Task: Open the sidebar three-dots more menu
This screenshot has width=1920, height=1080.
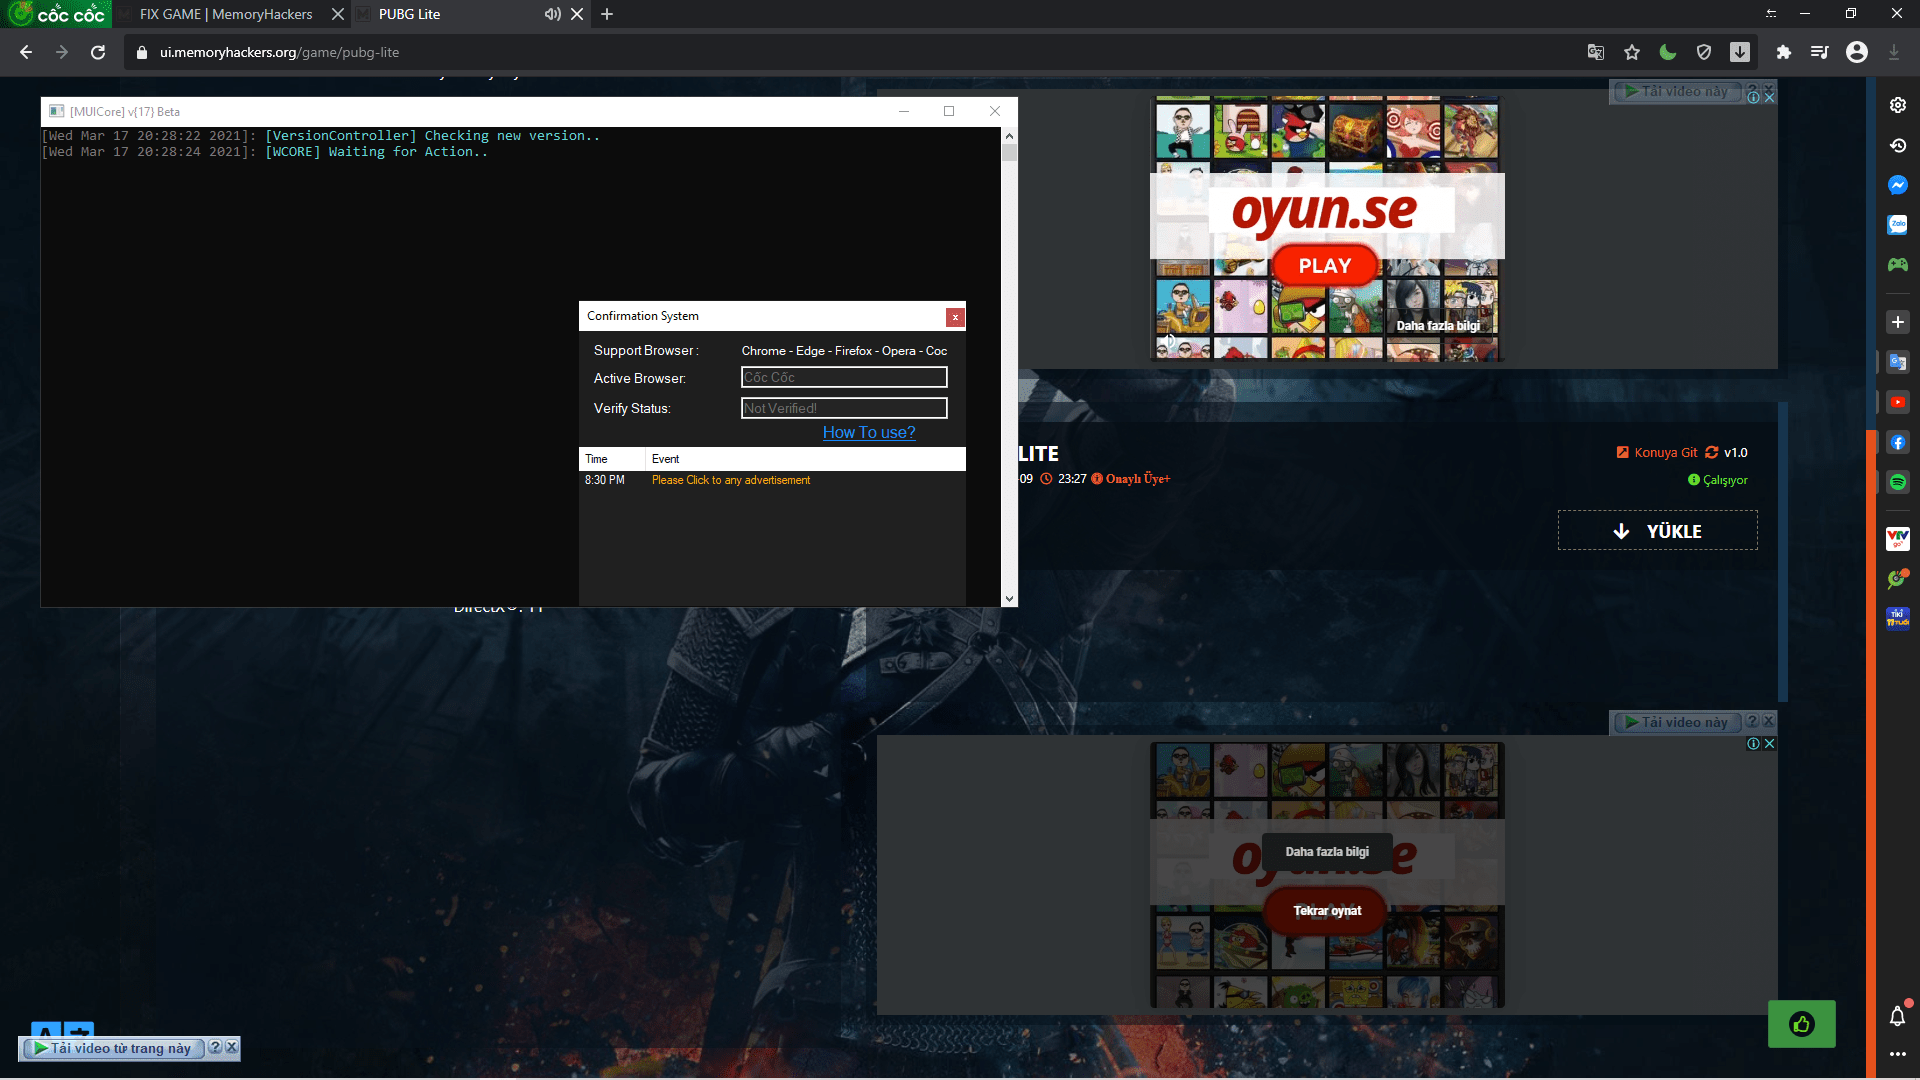Action: [x=1898, y=1054]
